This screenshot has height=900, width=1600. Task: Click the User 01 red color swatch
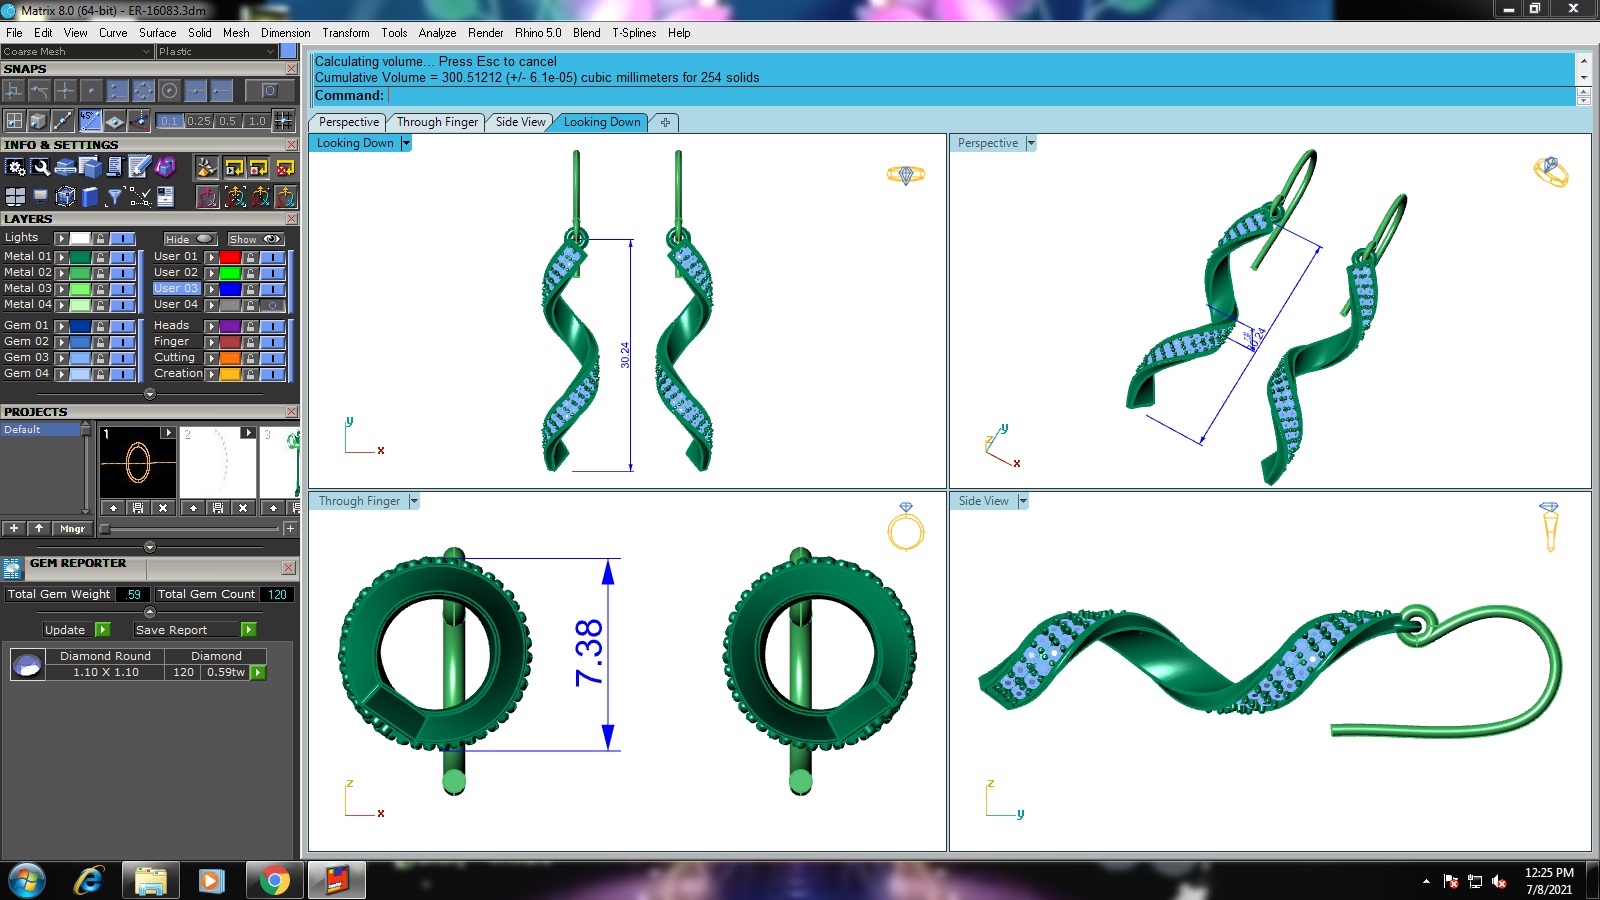pos(230,257)
